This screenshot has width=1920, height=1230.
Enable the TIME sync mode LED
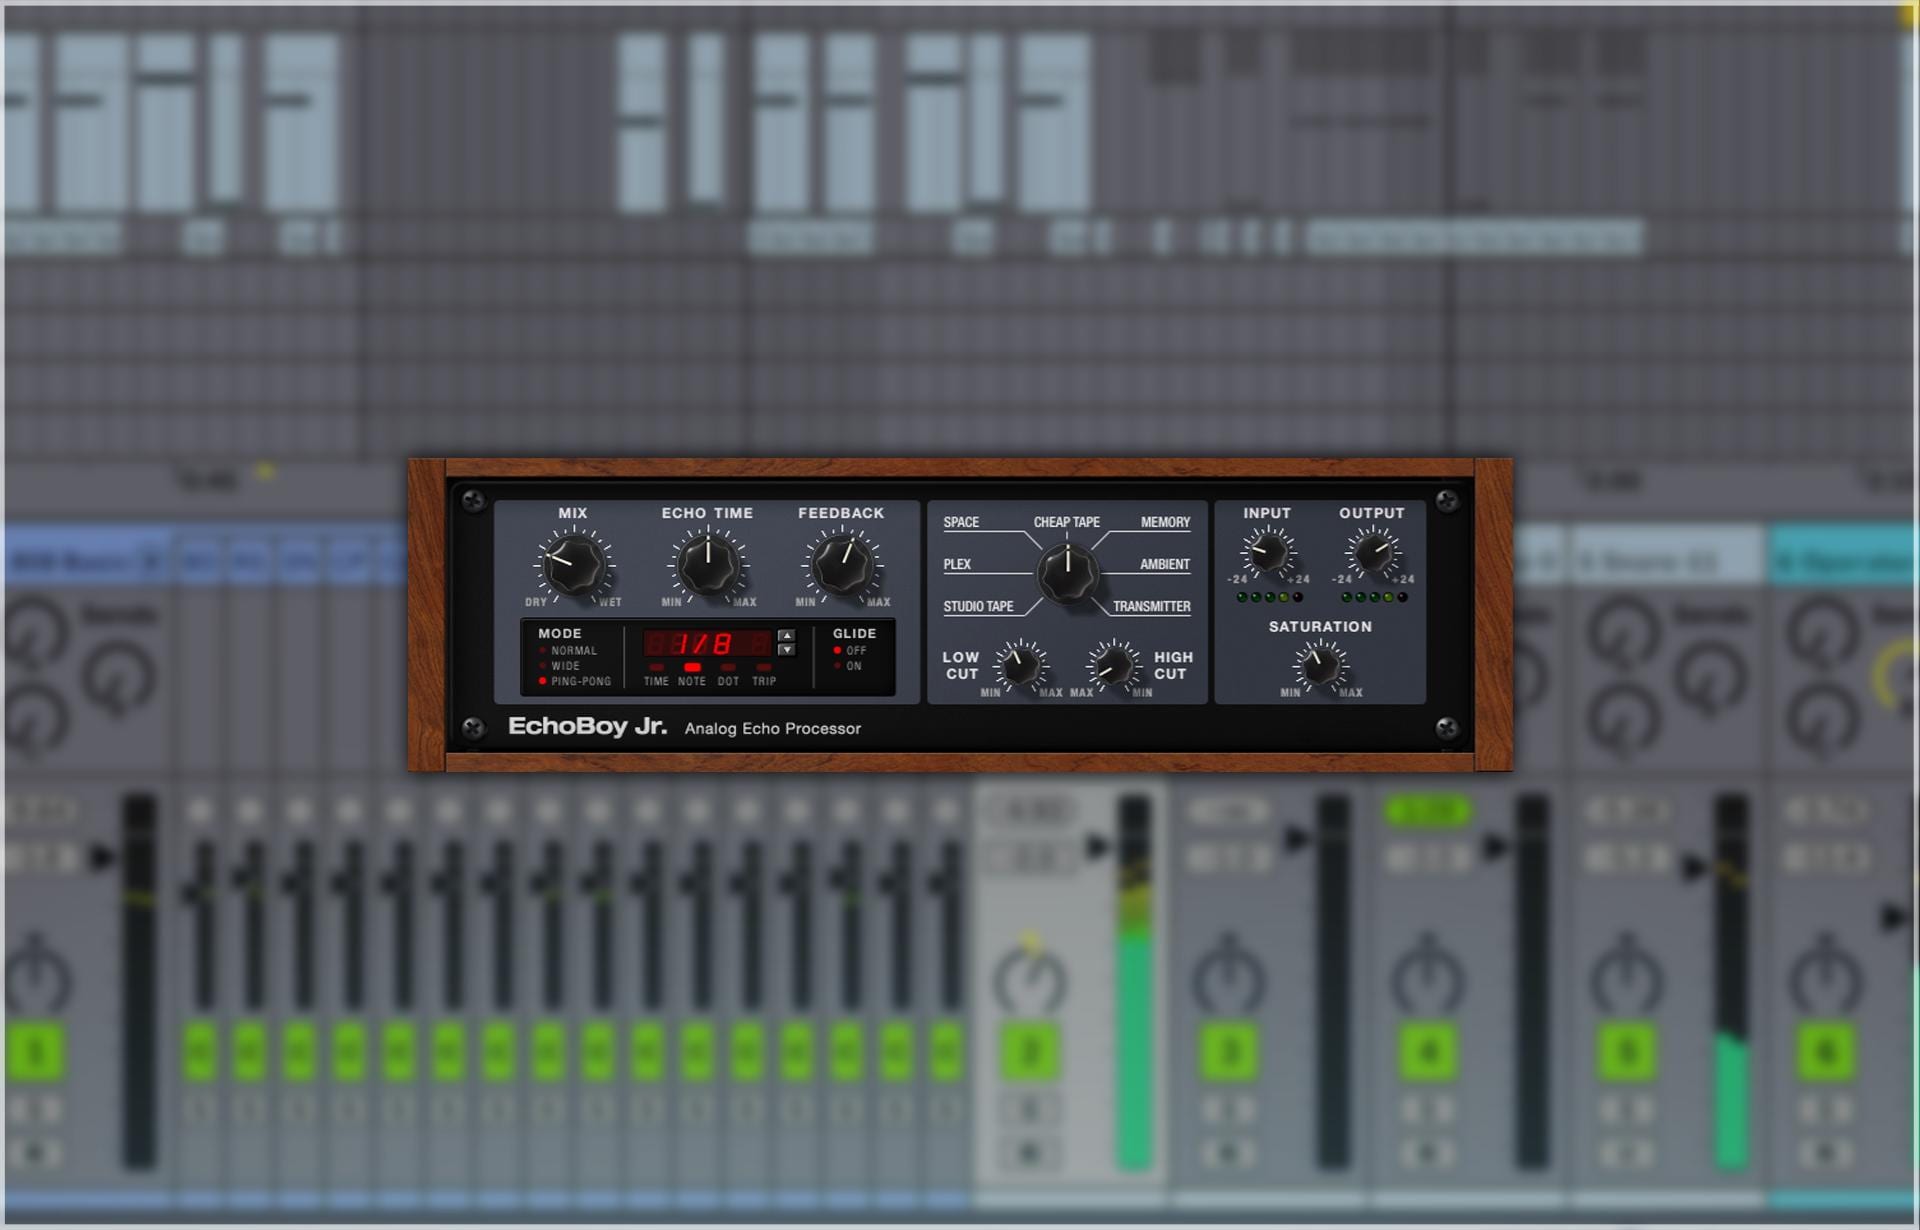coord(656,667)
